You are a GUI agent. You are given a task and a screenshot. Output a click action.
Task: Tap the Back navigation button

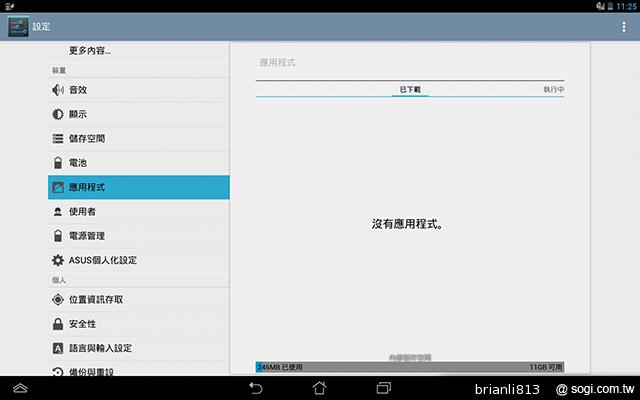[x=256, y=388]
